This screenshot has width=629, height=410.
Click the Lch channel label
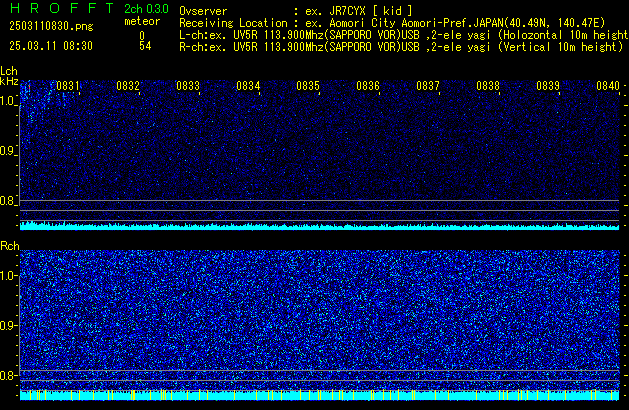click(x=9, y=71)
